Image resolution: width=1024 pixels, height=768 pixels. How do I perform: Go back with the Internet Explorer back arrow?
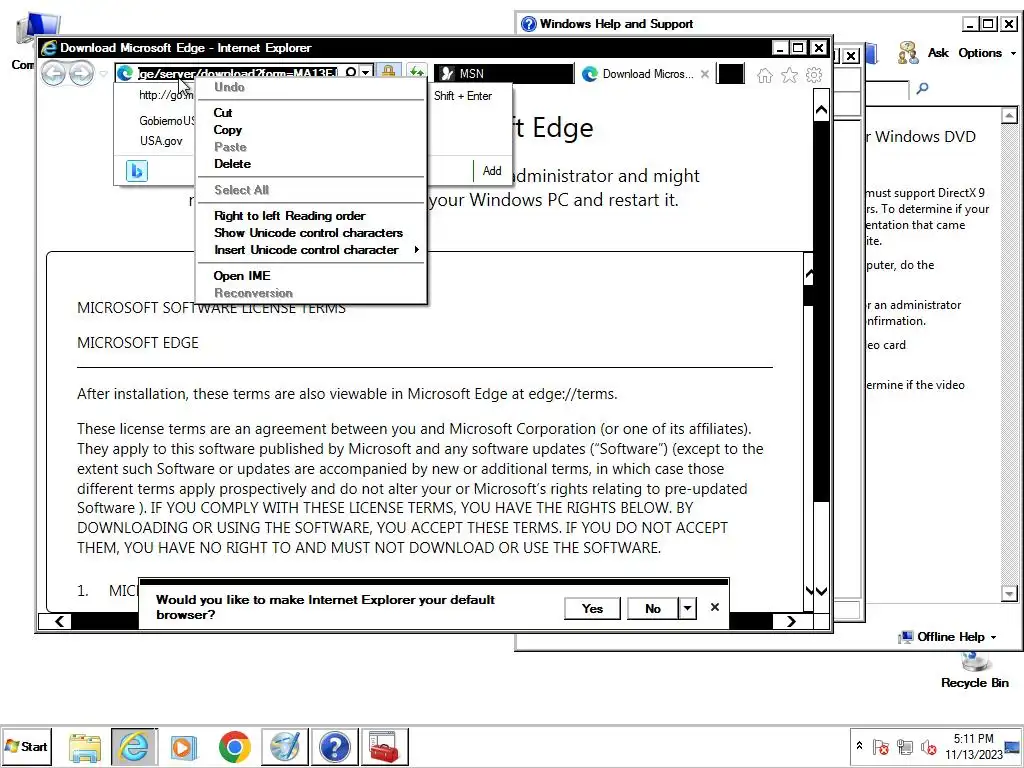(x=54, y=73)
